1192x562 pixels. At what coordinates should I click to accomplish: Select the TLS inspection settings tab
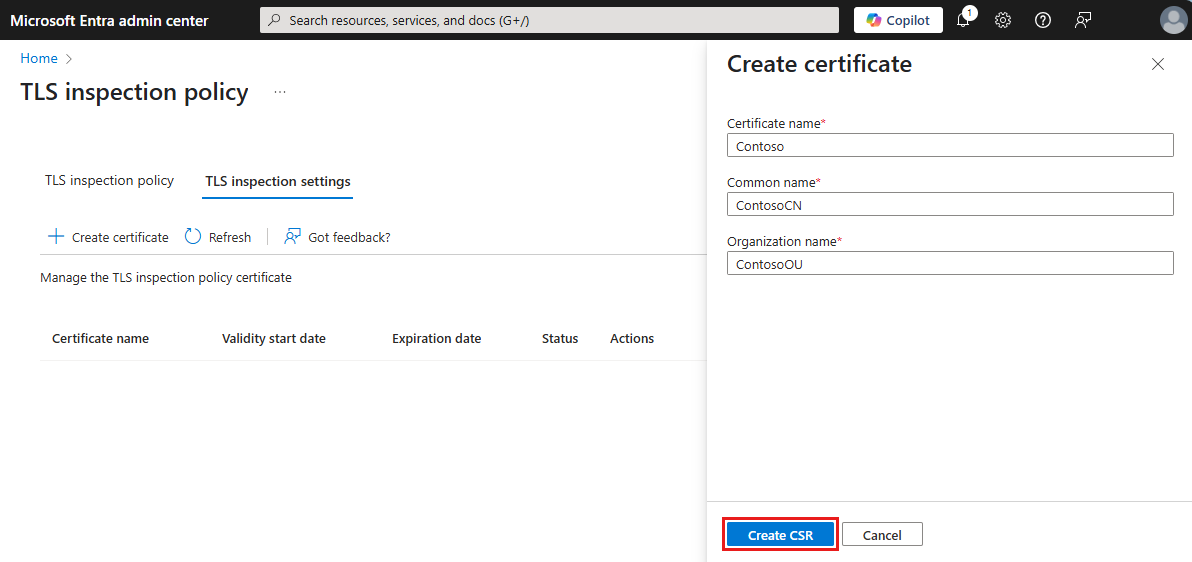[278, 181]
